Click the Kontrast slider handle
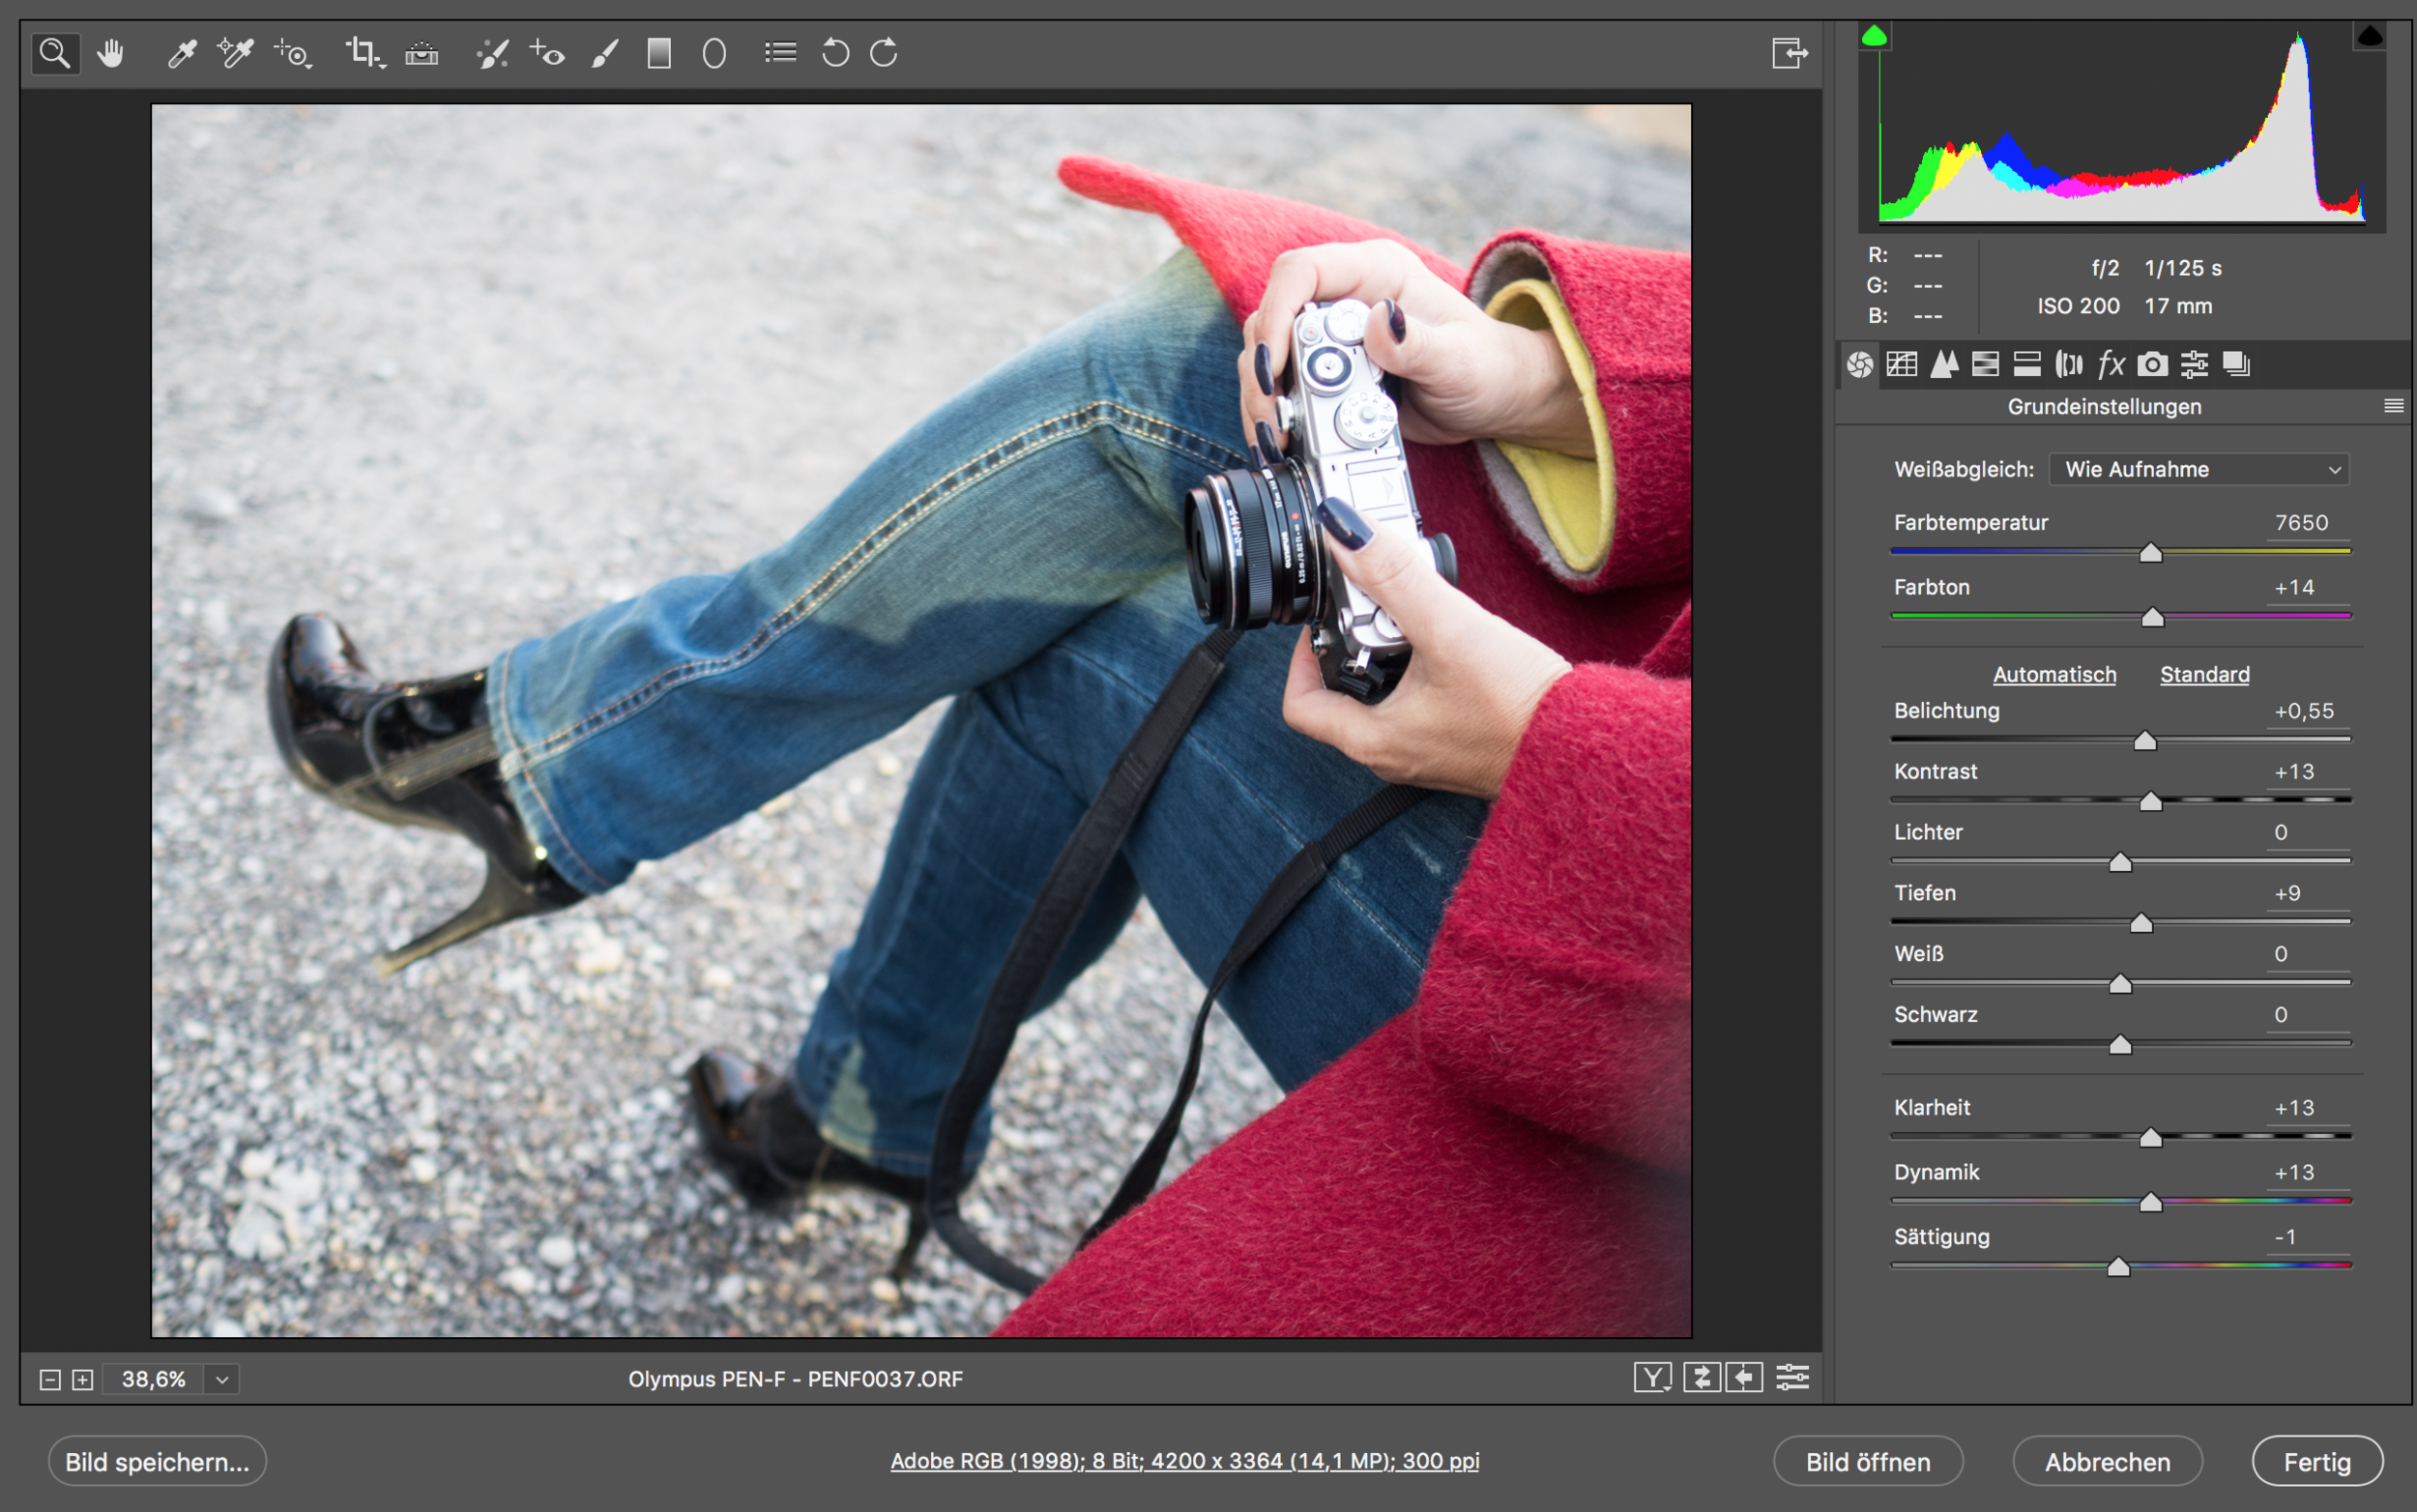 coord(2150,802)
